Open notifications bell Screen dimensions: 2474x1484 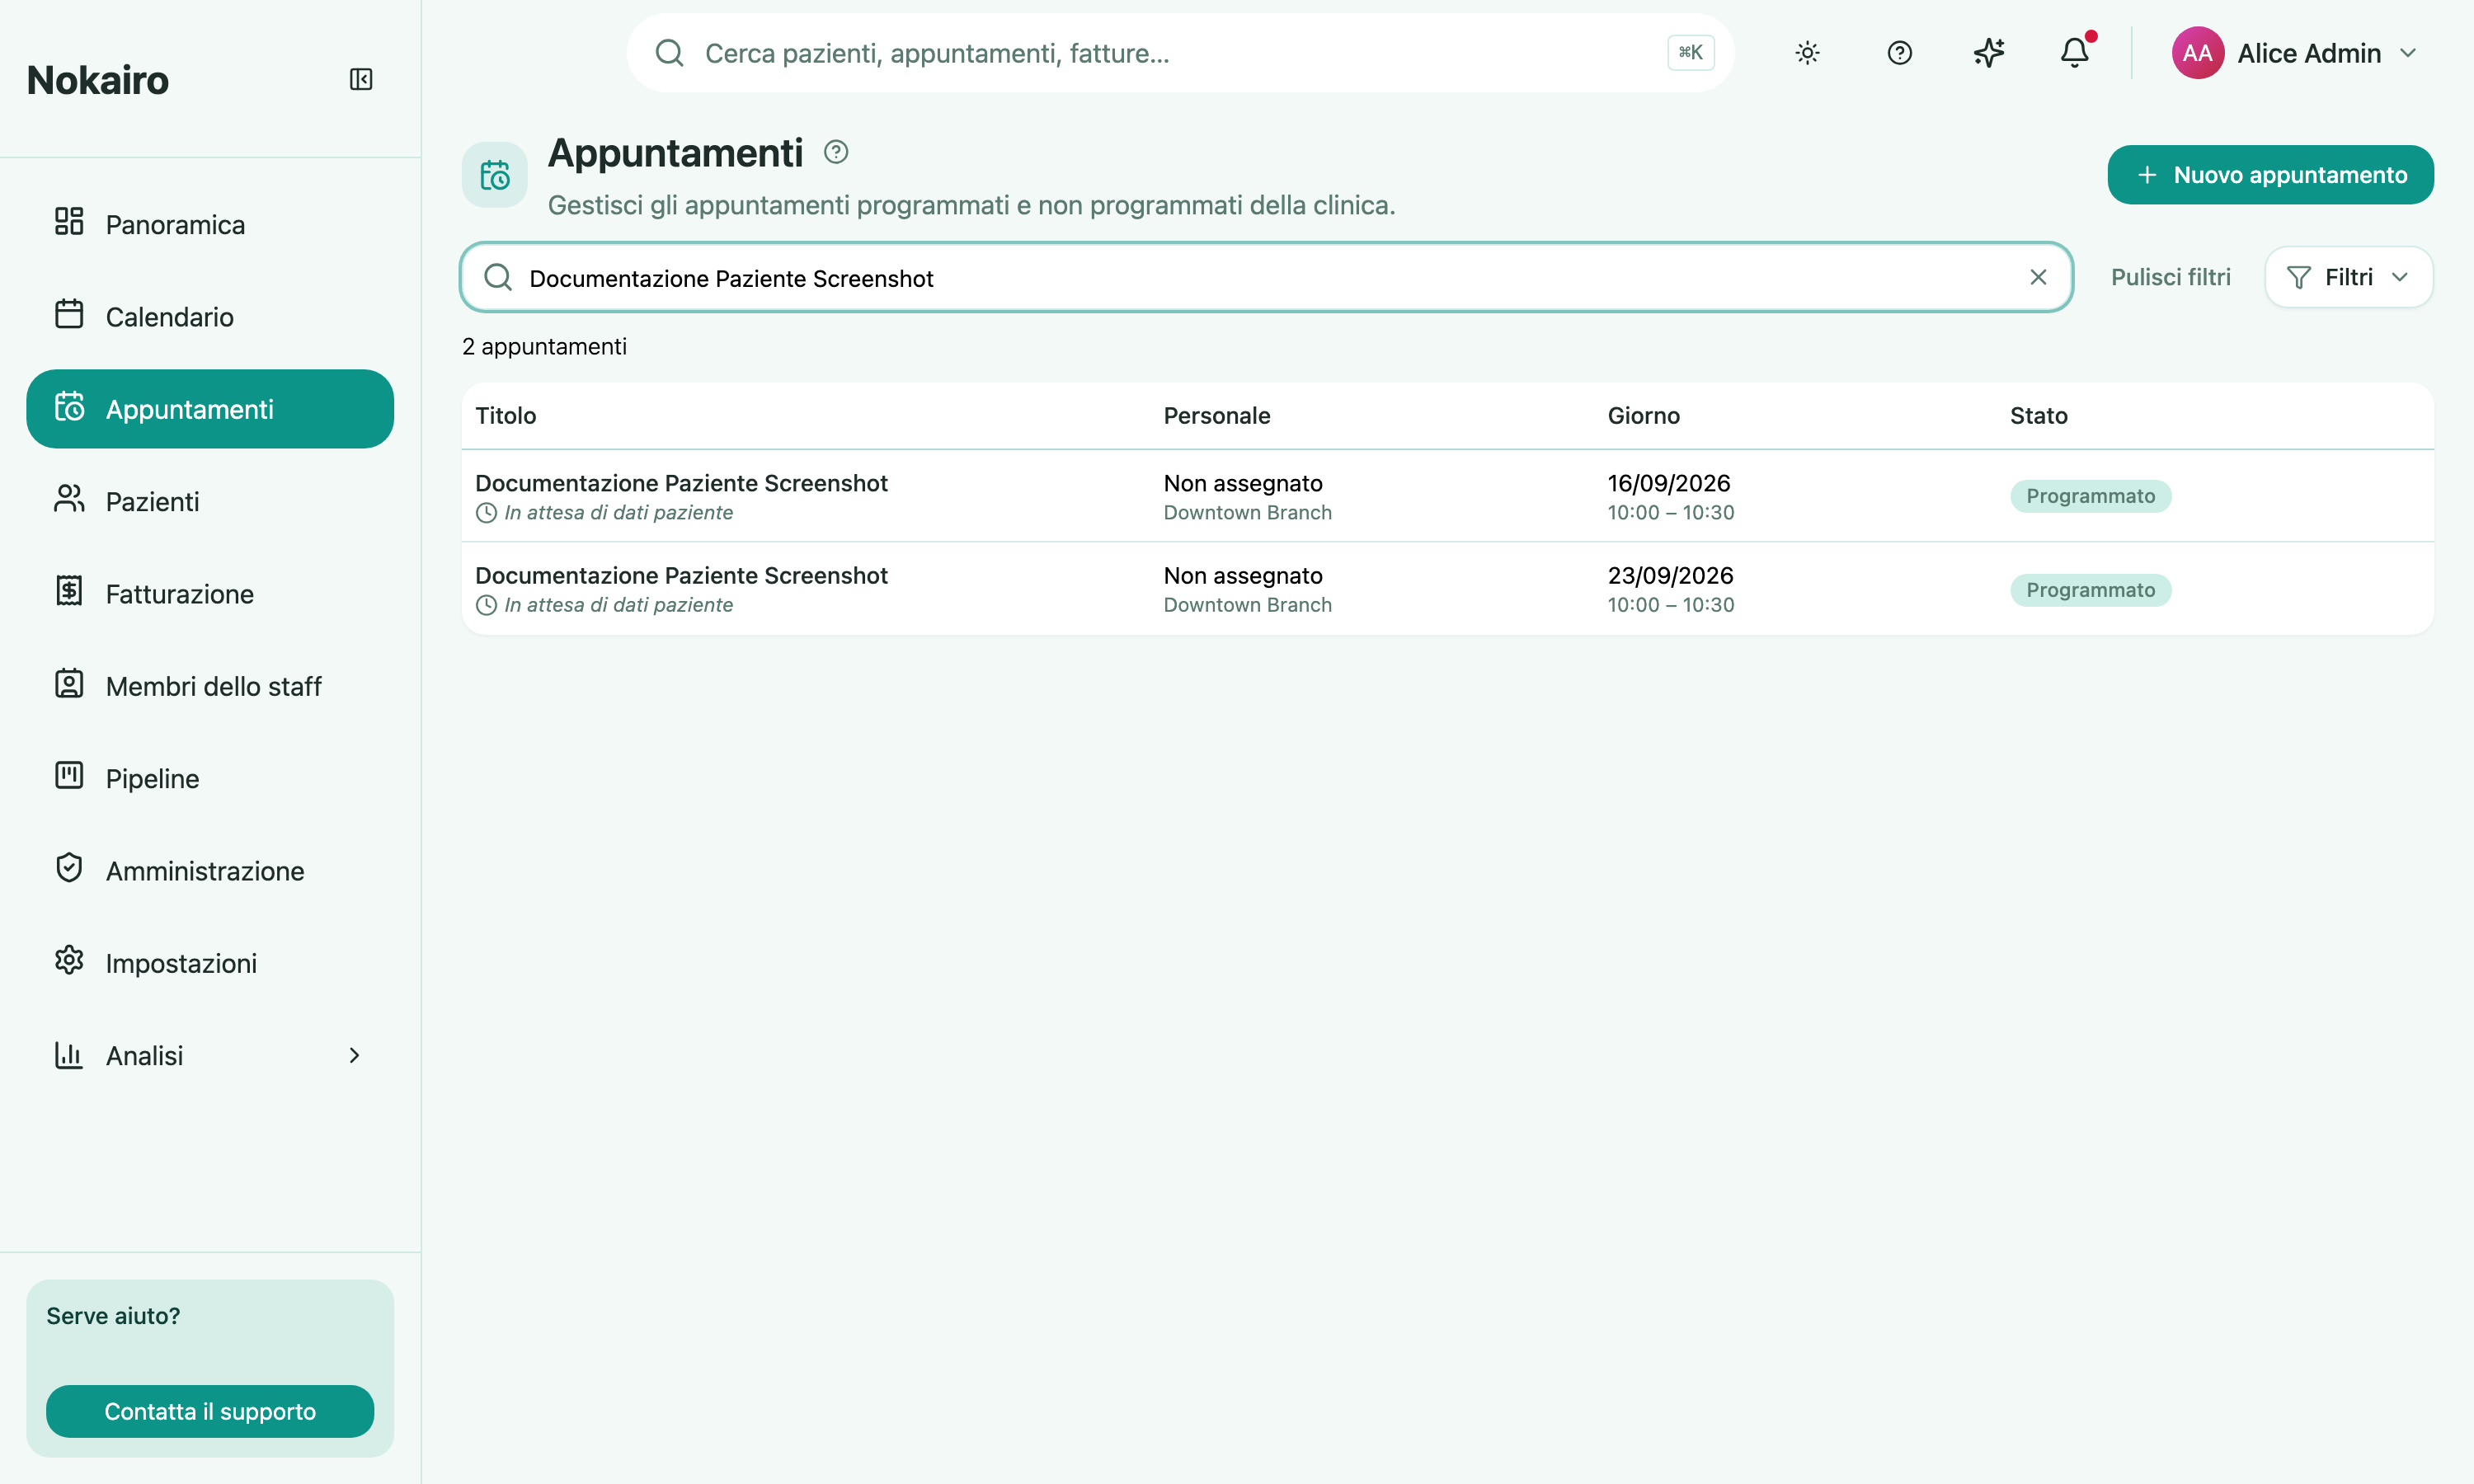tap(2075, 53)
